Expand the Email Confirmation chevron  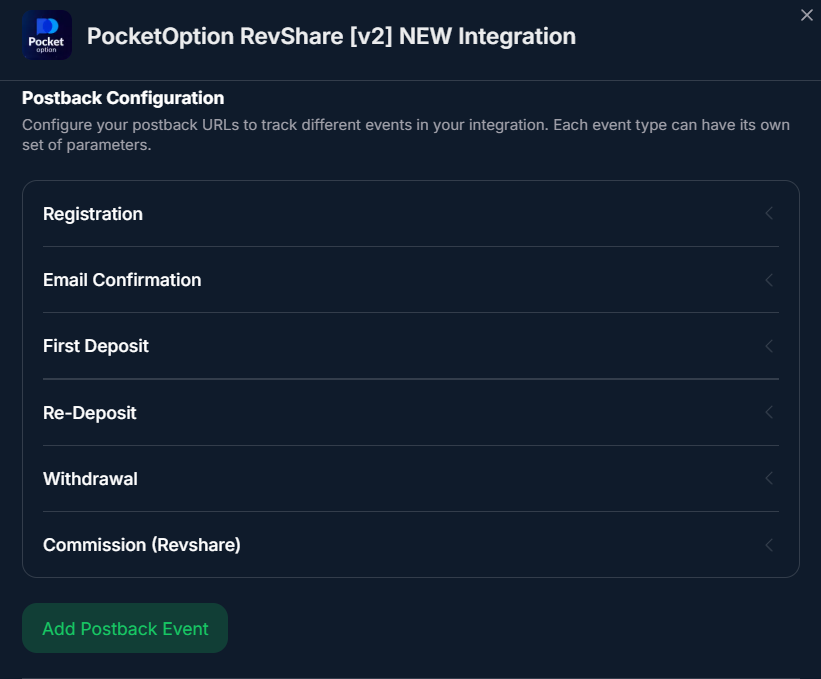pyautogui.click(x=769, y=280)
